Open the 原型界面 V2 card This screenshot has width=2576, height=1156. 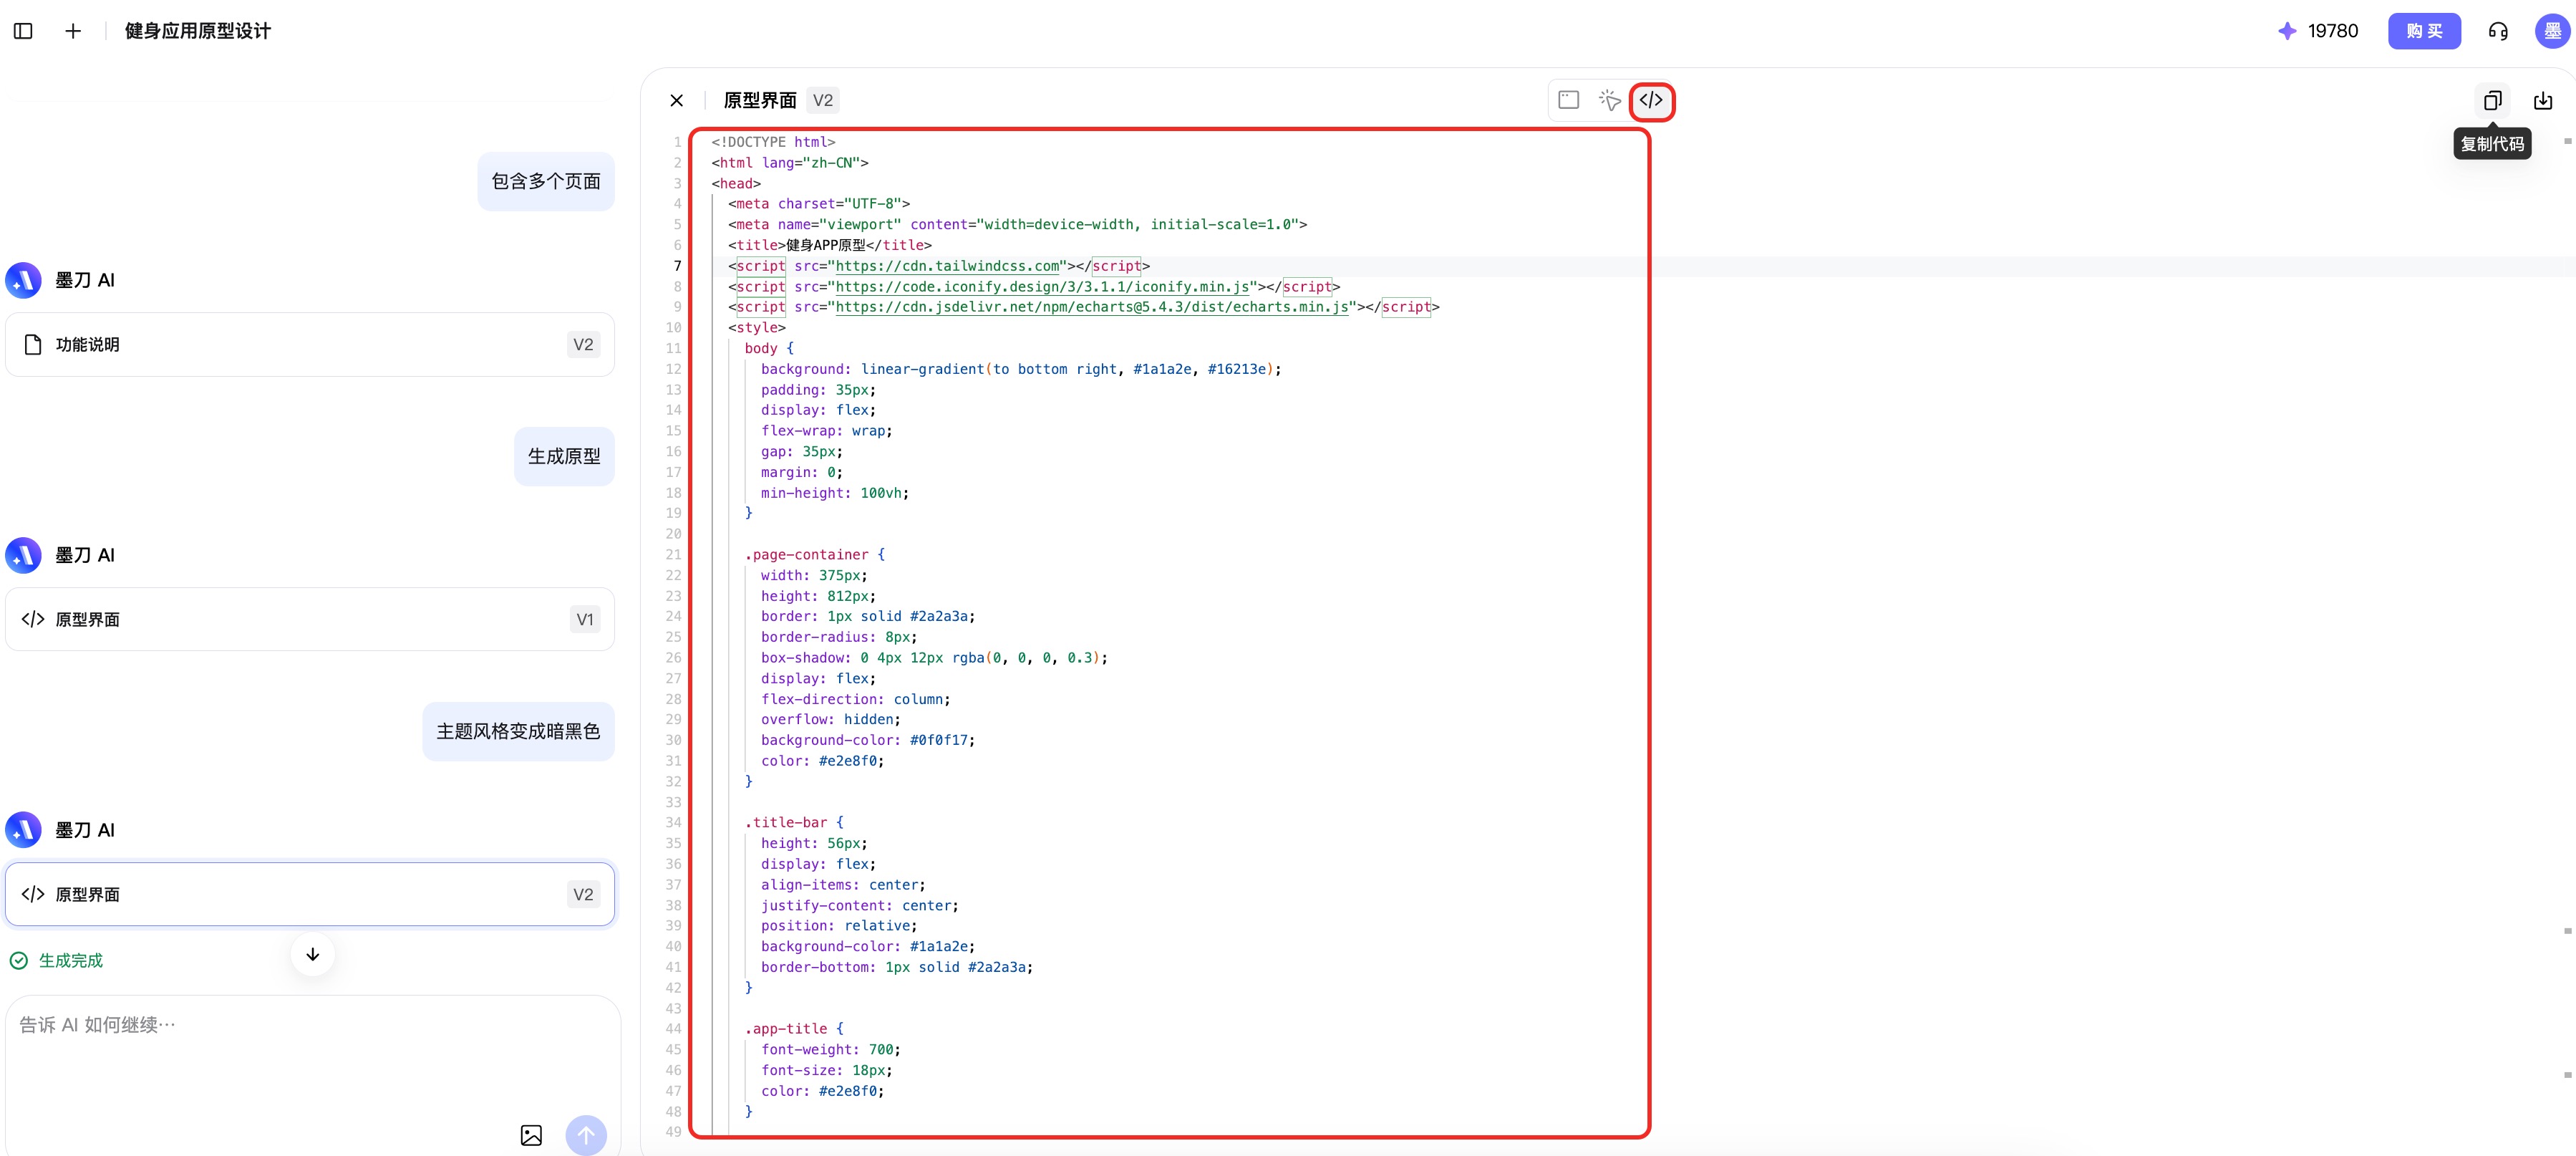point(310,894)
